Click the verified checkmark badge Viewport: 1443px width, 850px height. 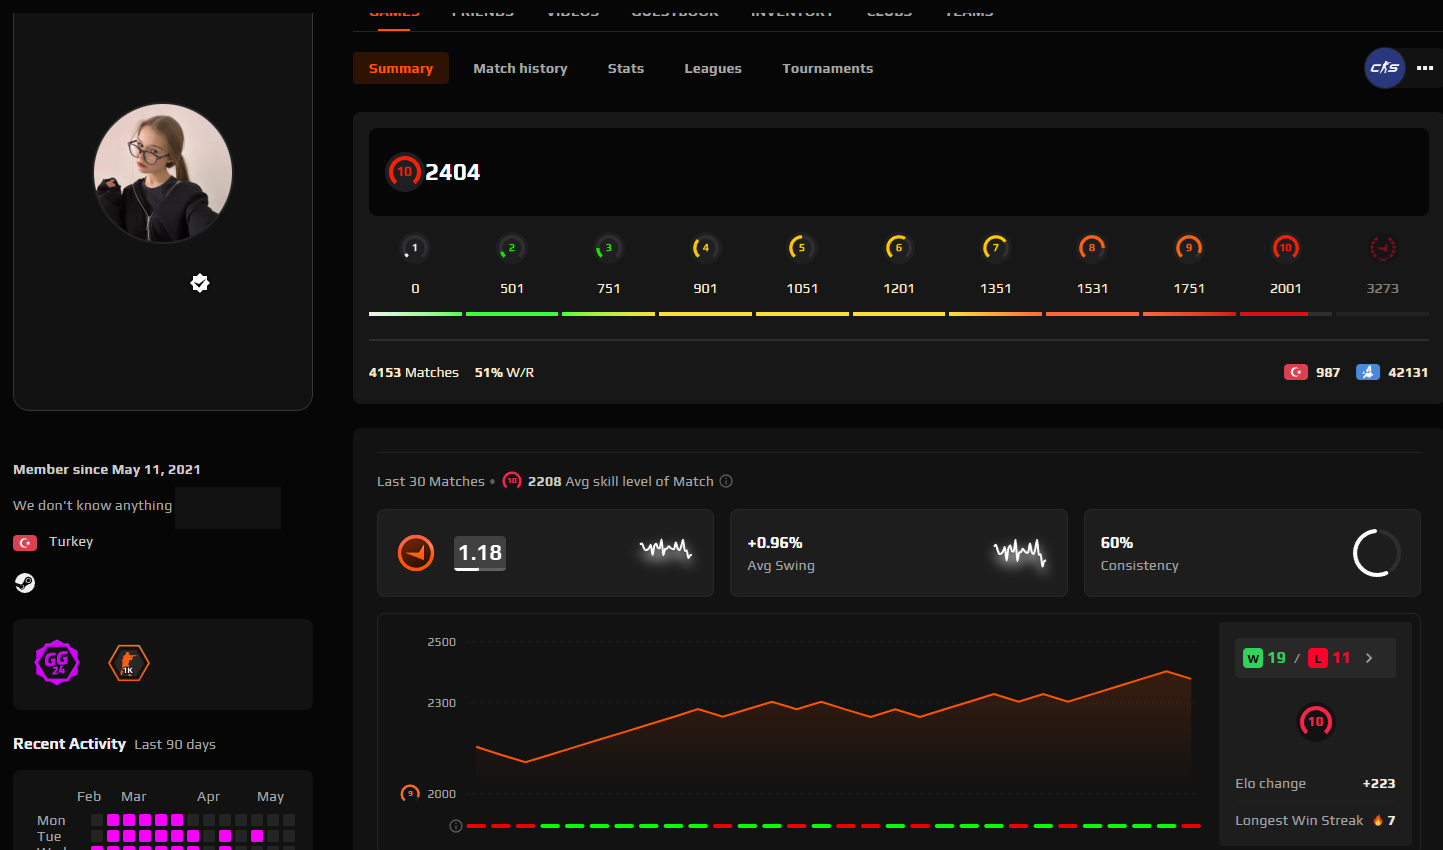click(200, 283)
